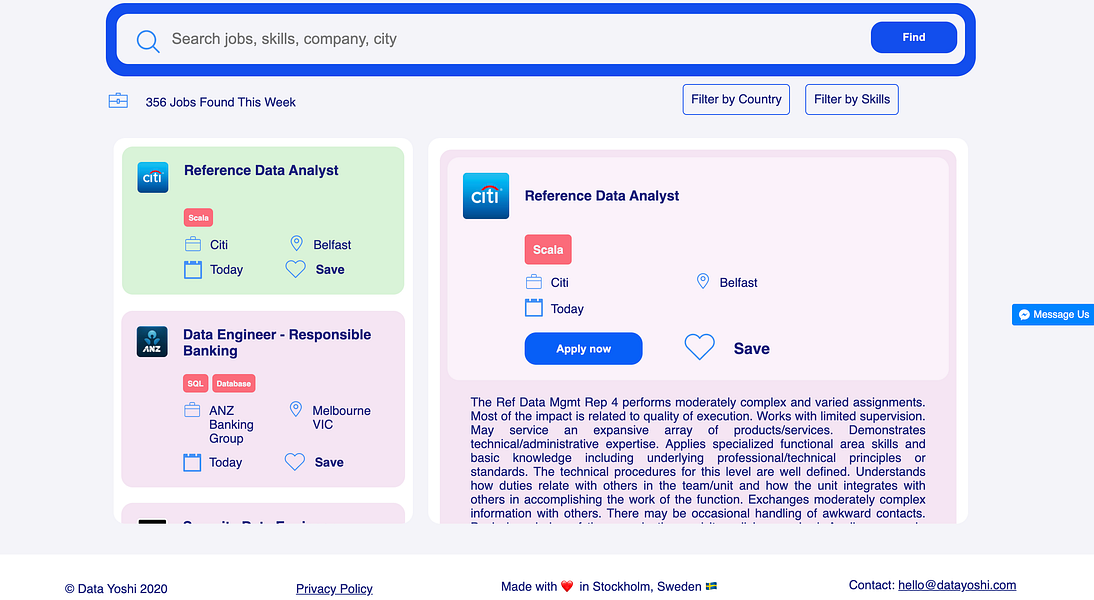Click briefcase icon next to ANZ Banking Group
The width and height of the screenshot is (1094, 600).
192,410
